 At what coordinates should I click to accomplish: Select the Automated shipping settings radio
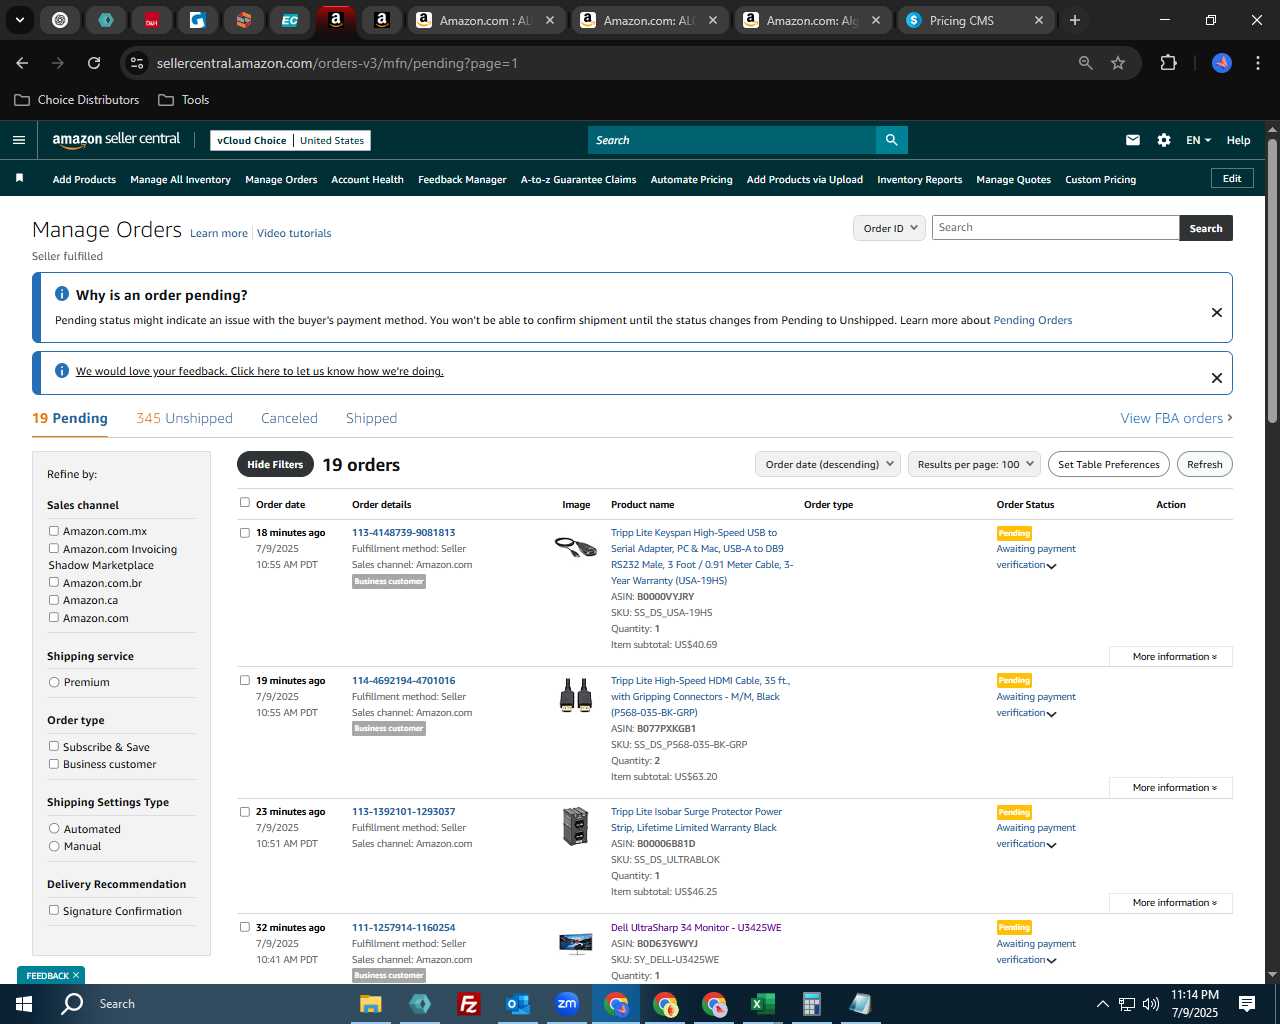click(x=54, y=828)
